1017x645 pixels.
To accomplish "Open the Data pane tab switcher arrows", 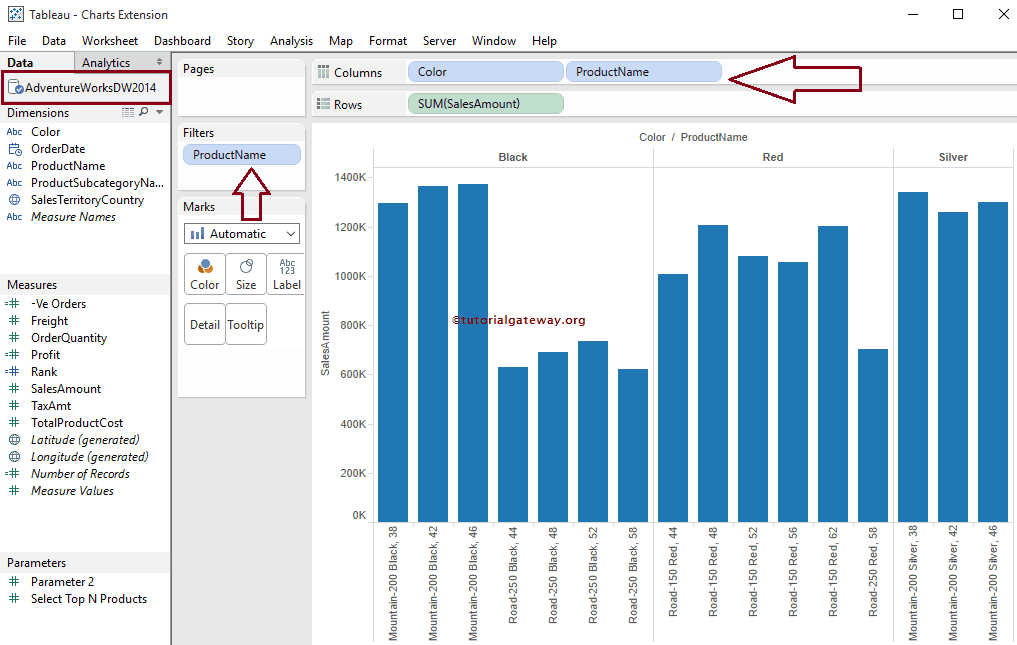I will (159, 62).
